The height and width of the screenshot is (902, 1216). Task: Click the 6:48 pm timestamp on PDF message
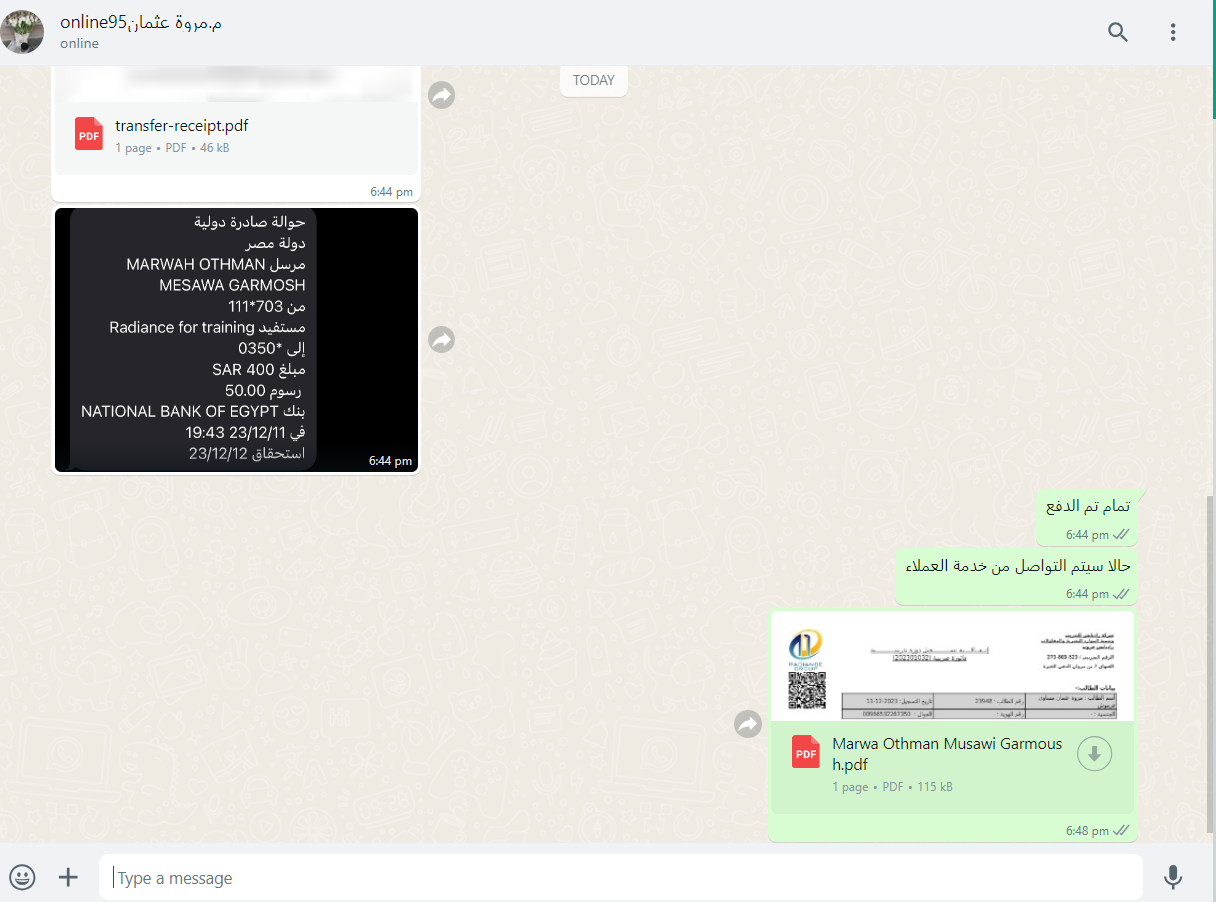pos(1087,831)
